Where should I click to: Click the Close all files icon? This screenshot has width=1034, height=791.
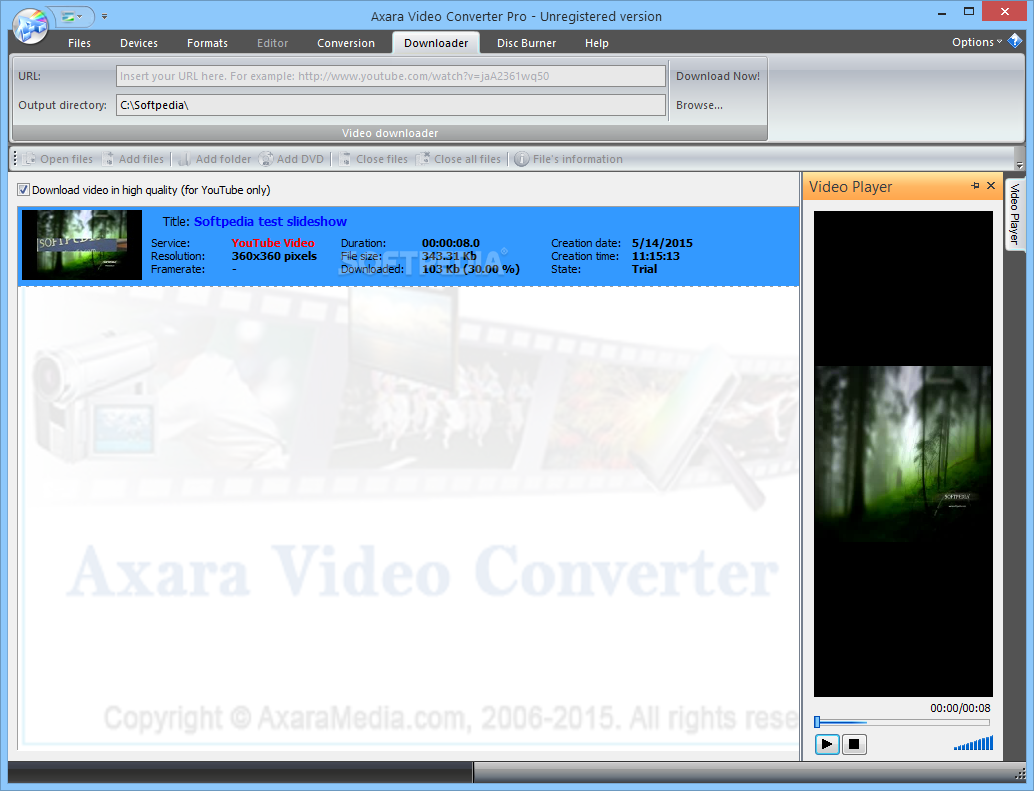[424, 159]
